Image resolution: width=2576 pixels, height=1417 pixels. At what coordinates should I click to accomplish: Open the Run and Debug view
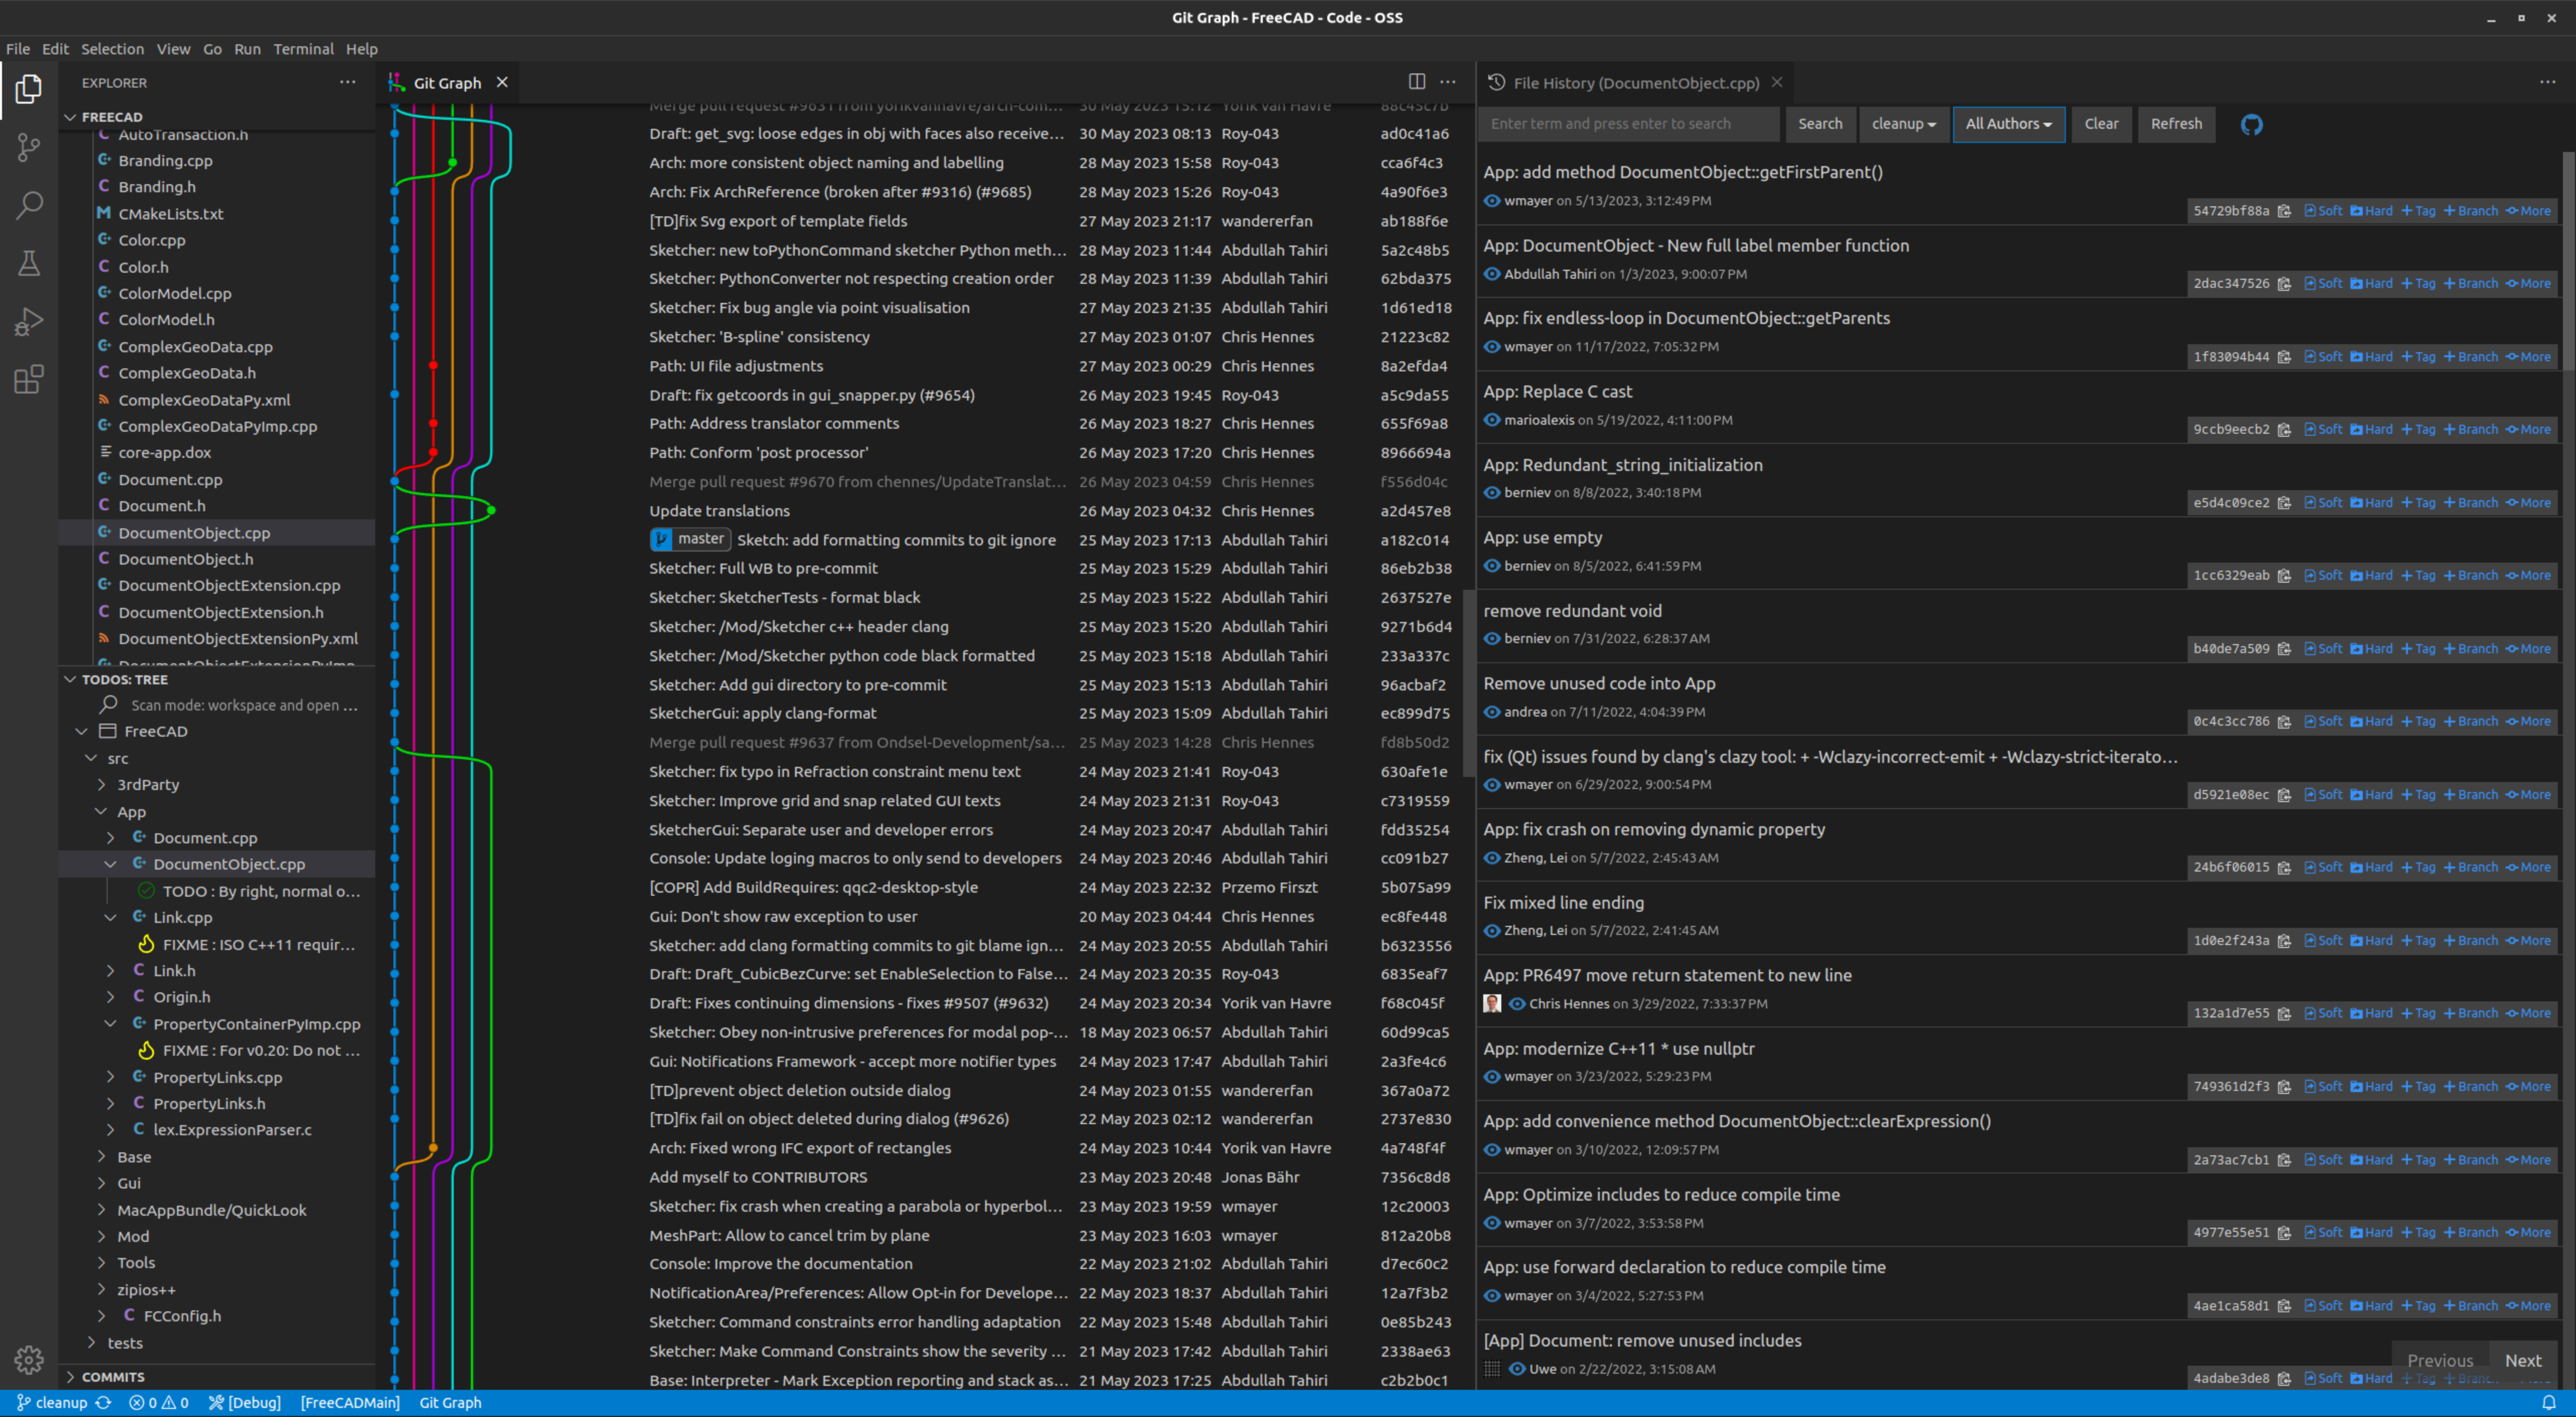(x=29, y=322)
